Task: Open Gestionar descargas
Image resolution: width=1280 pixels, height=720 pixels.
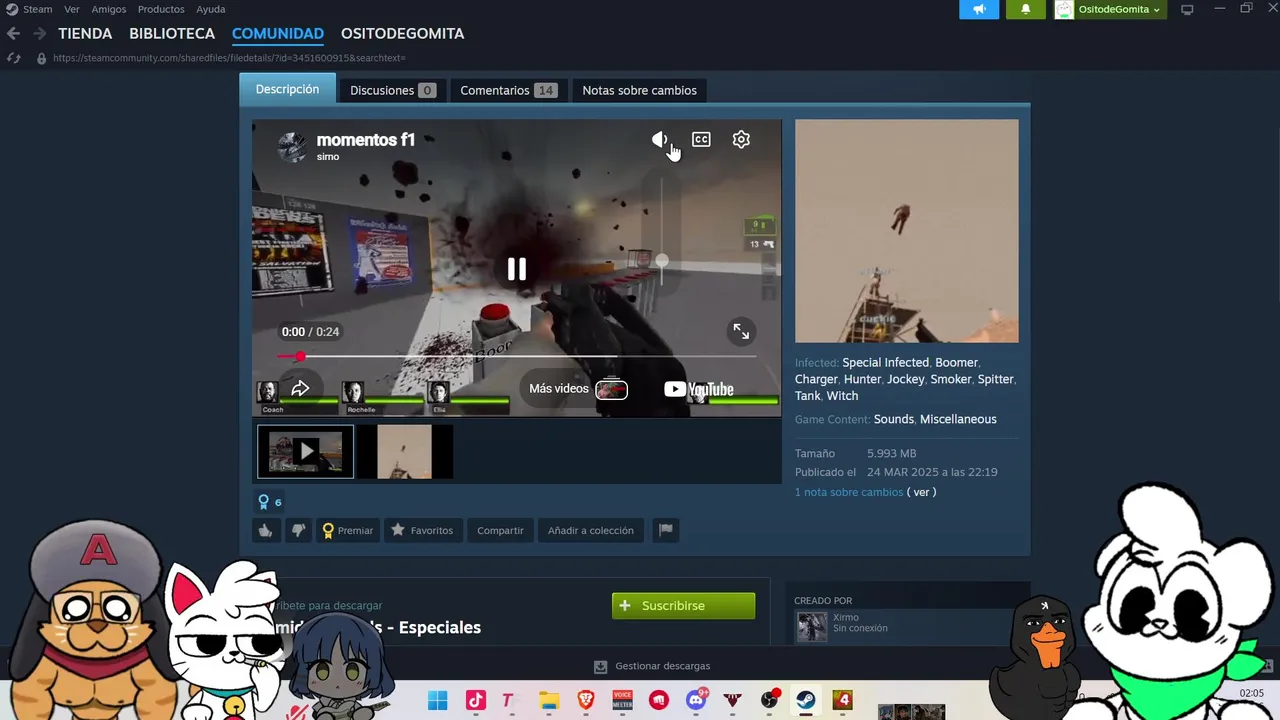Action: point(652,666)
